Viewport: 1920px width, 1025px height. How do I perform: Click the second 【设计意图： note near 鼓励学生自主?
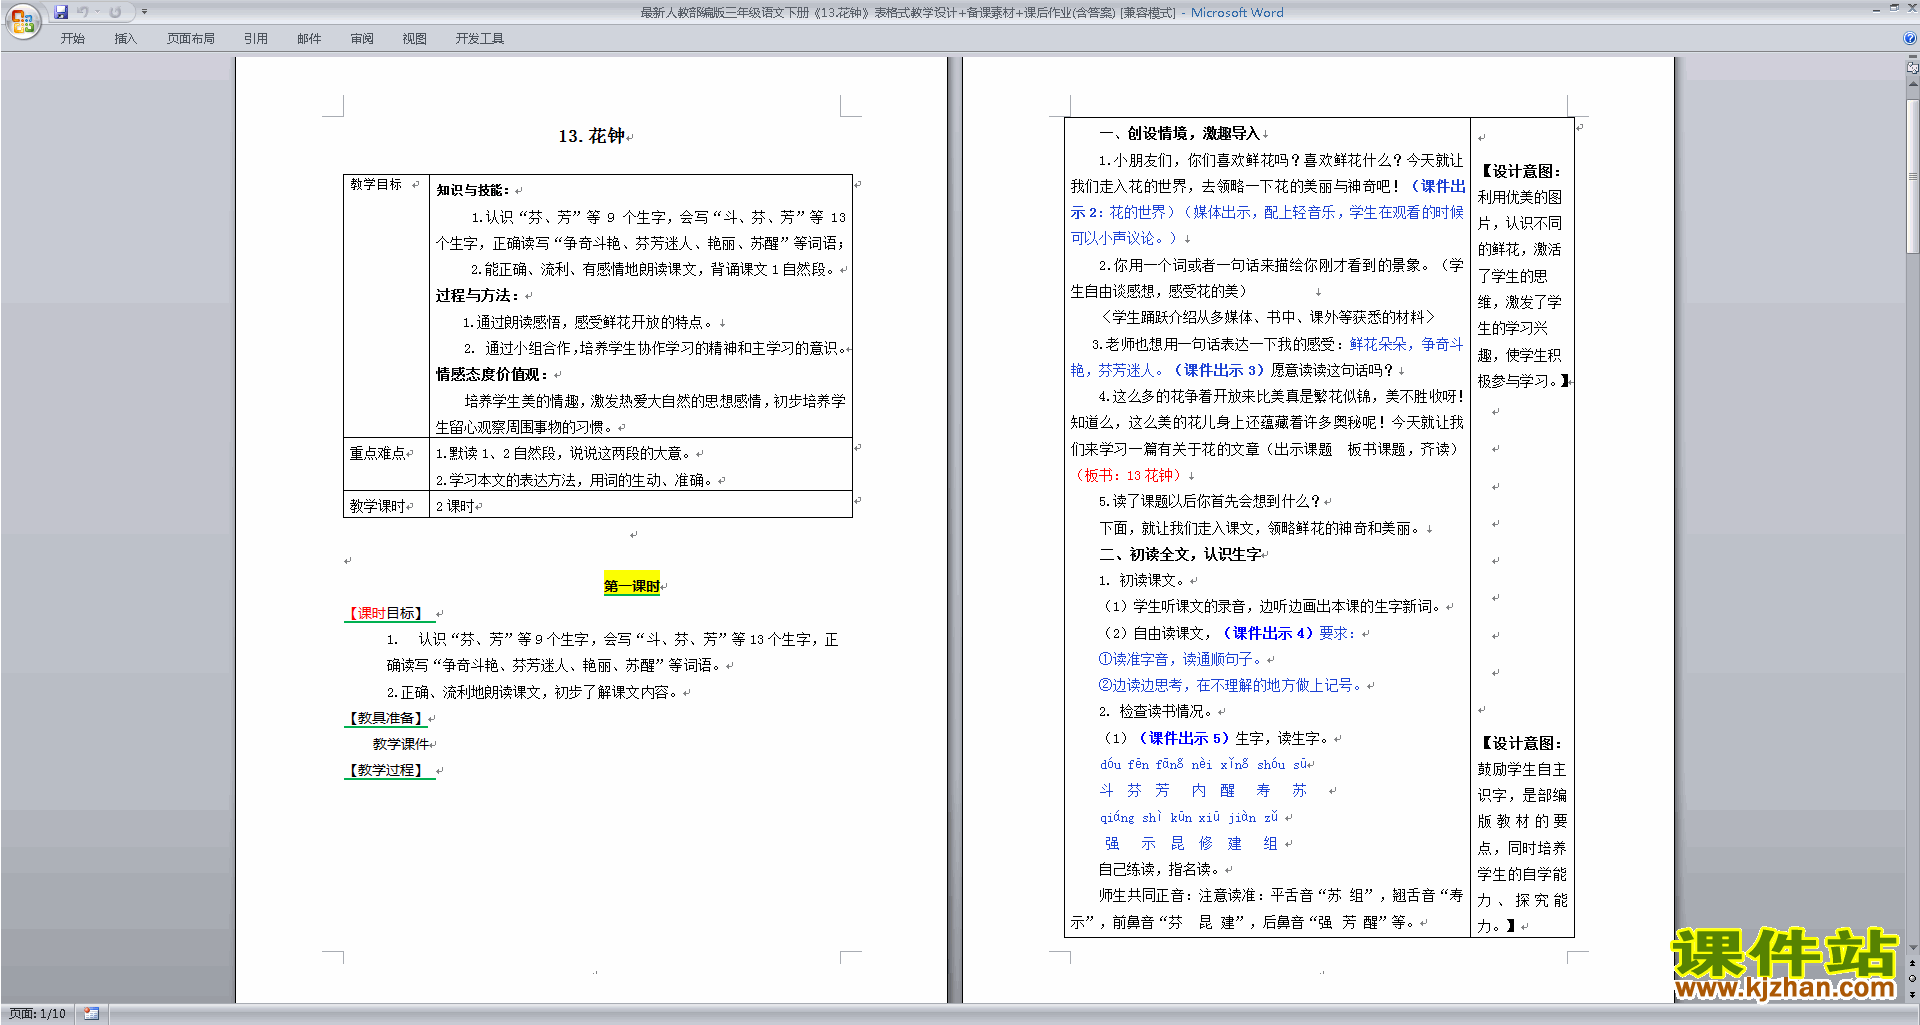1521,743
